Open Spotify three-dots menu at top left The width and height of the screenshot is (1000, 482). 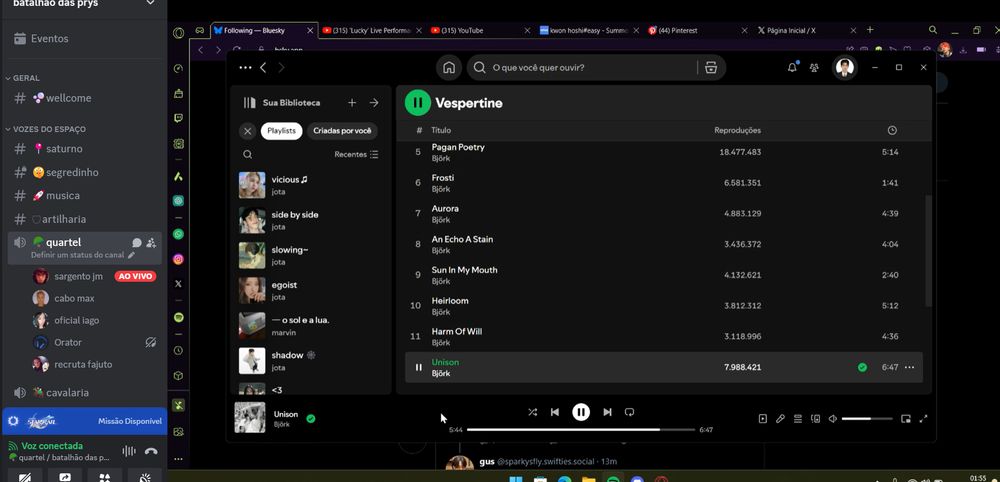tap(246, 68)
